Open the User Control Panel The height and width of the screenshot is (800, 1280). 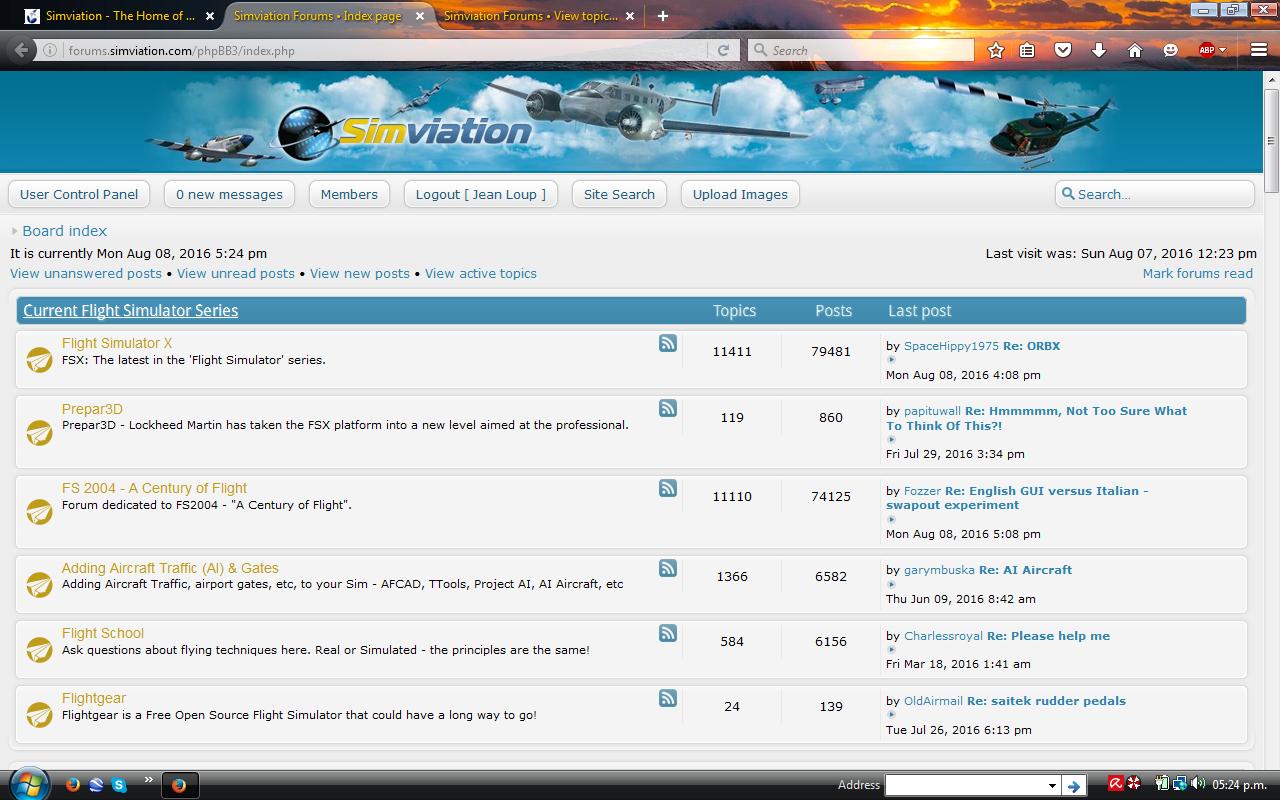coord(79,194)
